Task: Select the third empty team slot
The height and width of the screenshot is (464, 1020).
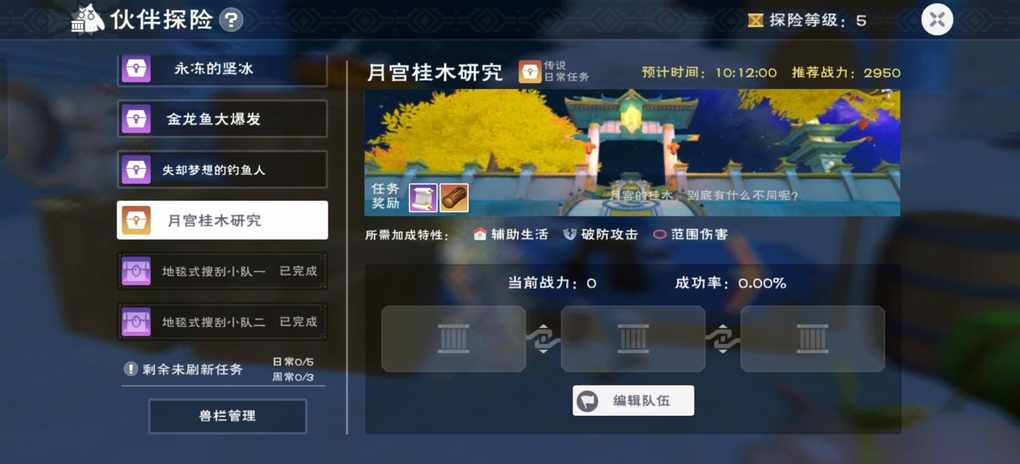Action: tap(812, 339)
